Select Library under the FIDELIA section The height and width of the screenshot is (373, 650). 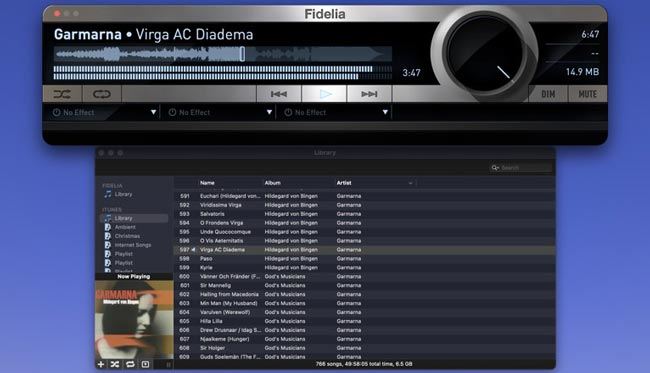(124, 194)
